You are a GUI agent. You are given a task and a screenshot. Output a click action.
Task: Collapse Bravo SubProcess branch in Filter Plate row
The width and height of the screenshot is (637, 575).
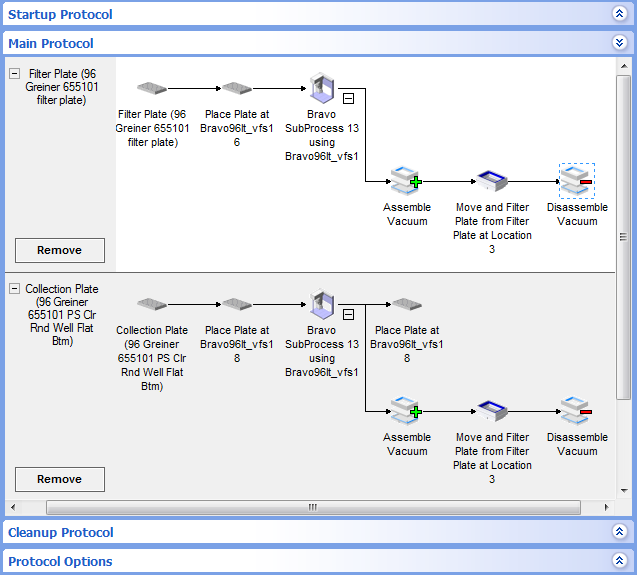[x=347, y=98]
